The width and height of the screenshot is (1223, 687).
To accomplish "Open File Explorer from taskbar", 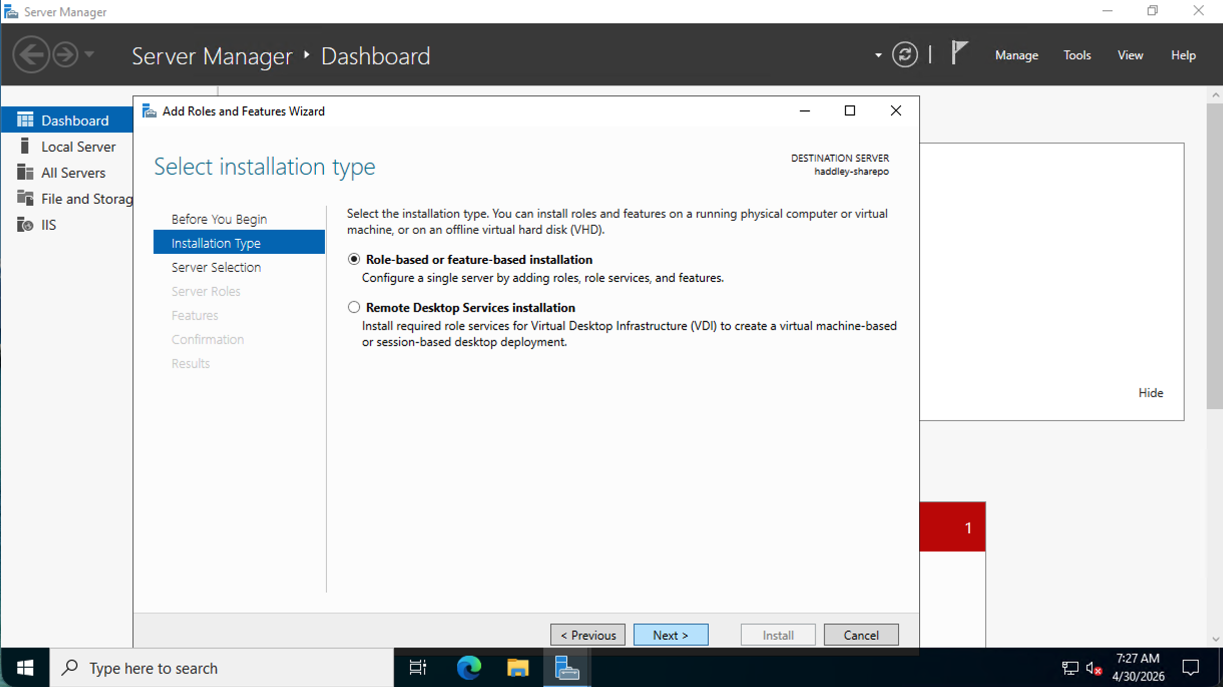I will pyautogui.click(x=517, y=667).
